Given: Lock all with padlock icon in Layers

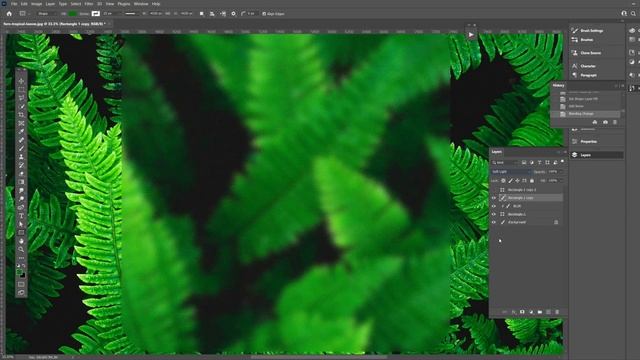Looking at the screenshot, I should click(x=532, y=180).
